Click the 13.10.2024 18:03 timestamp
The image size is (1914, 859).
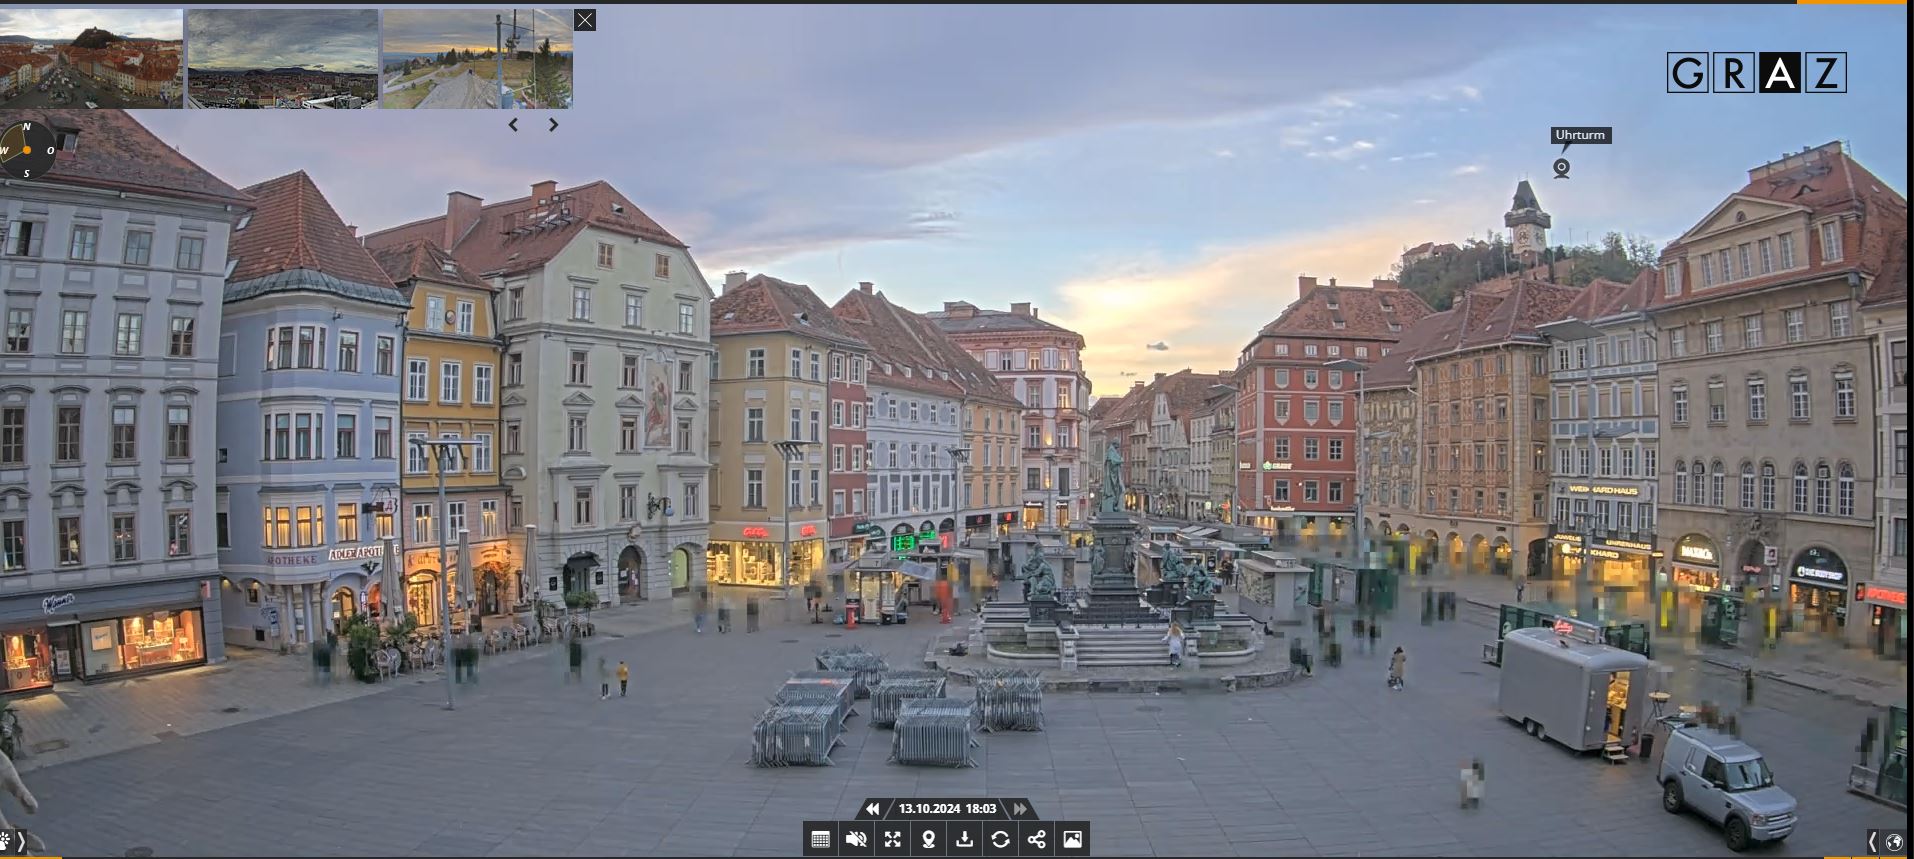tap(947, 809)
